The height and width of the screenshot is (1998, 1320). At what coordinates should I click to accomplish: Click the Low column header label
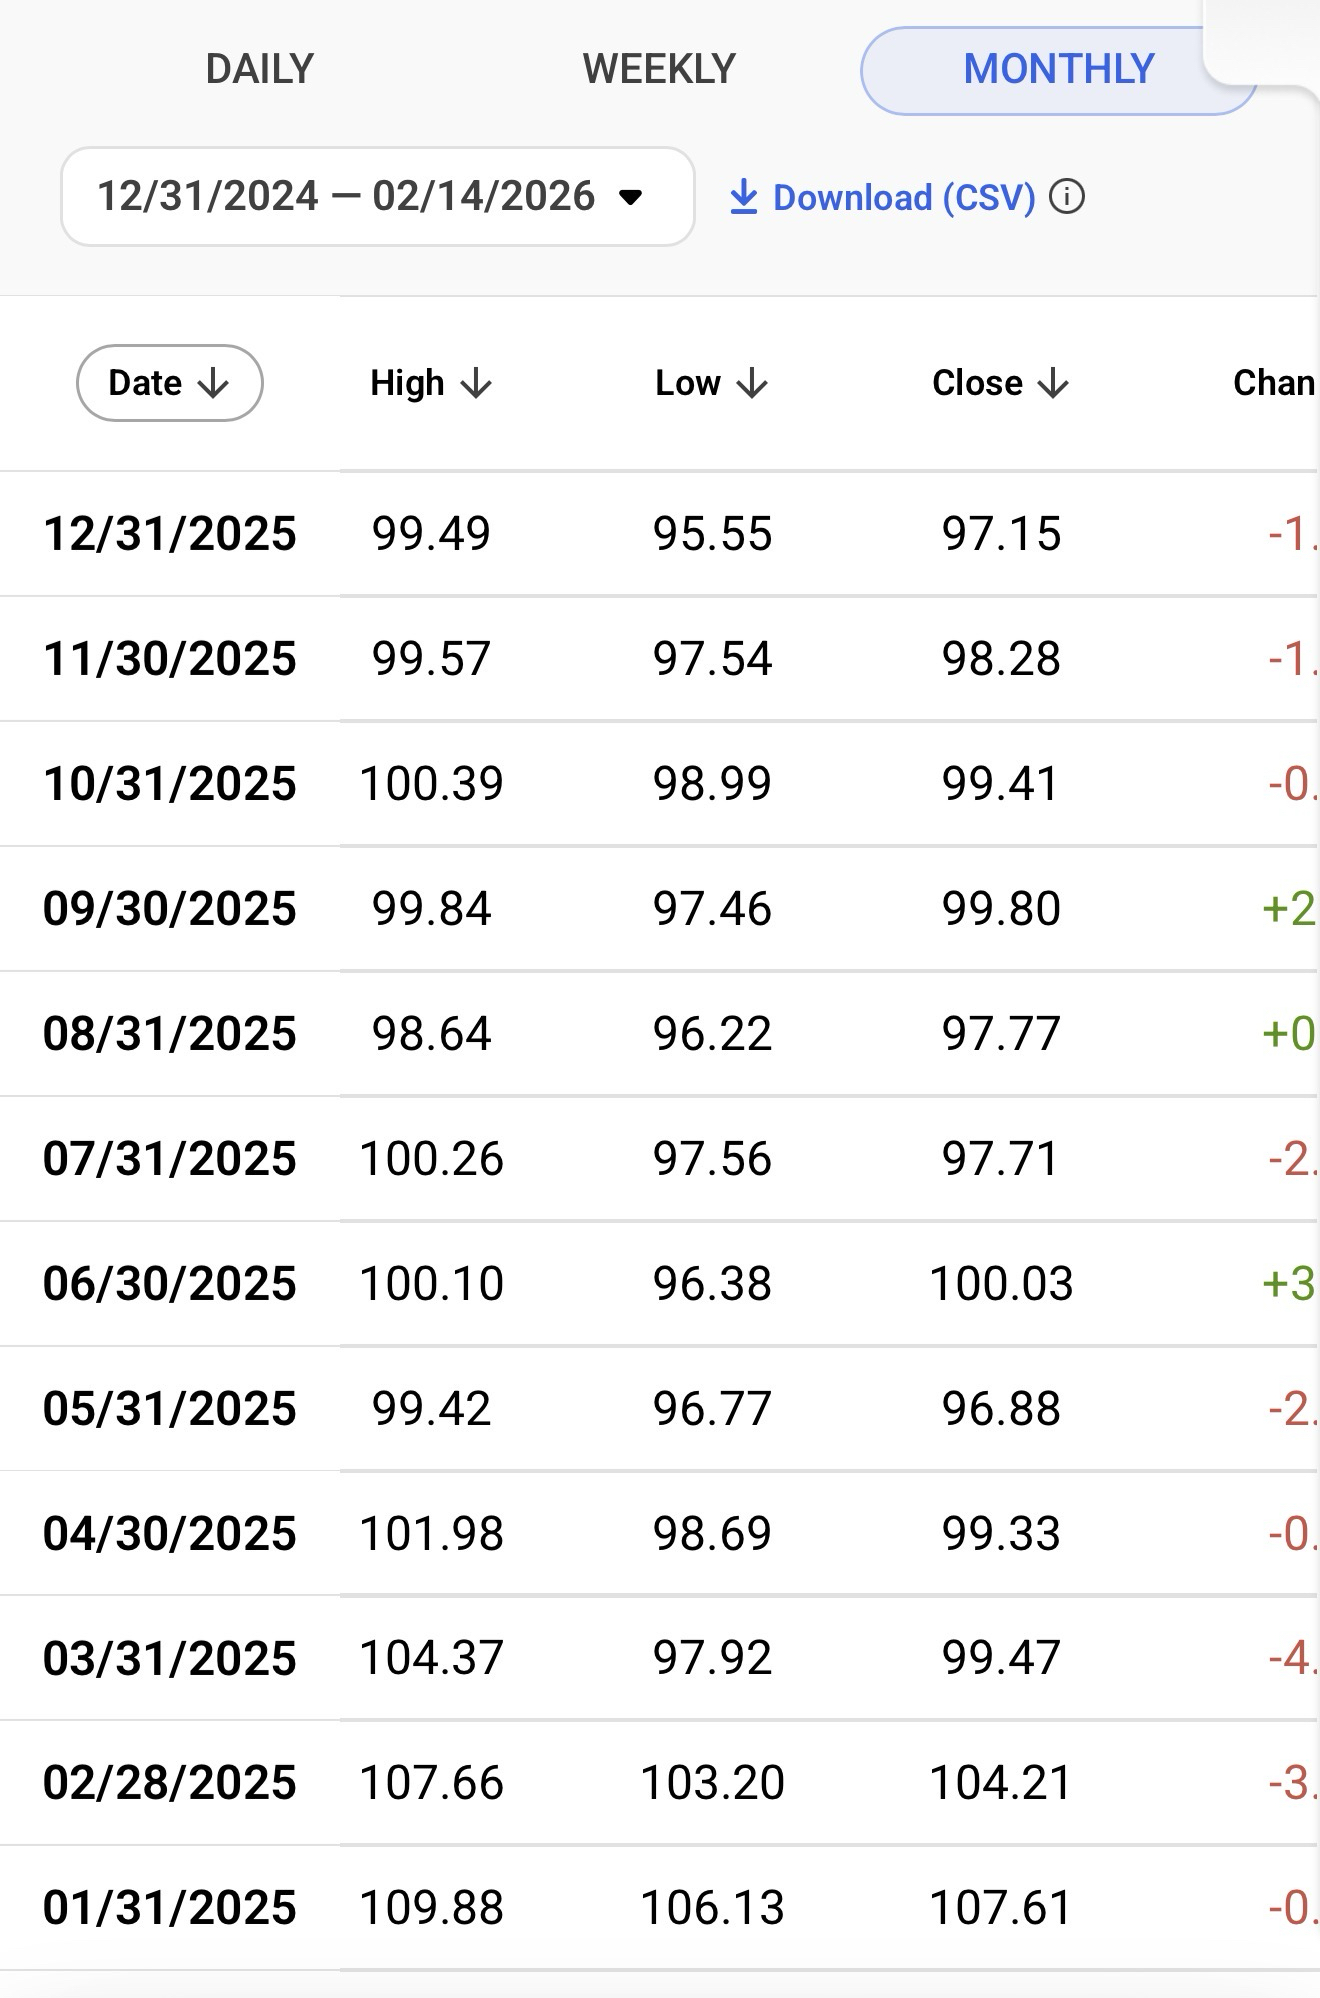click(688, 383)
